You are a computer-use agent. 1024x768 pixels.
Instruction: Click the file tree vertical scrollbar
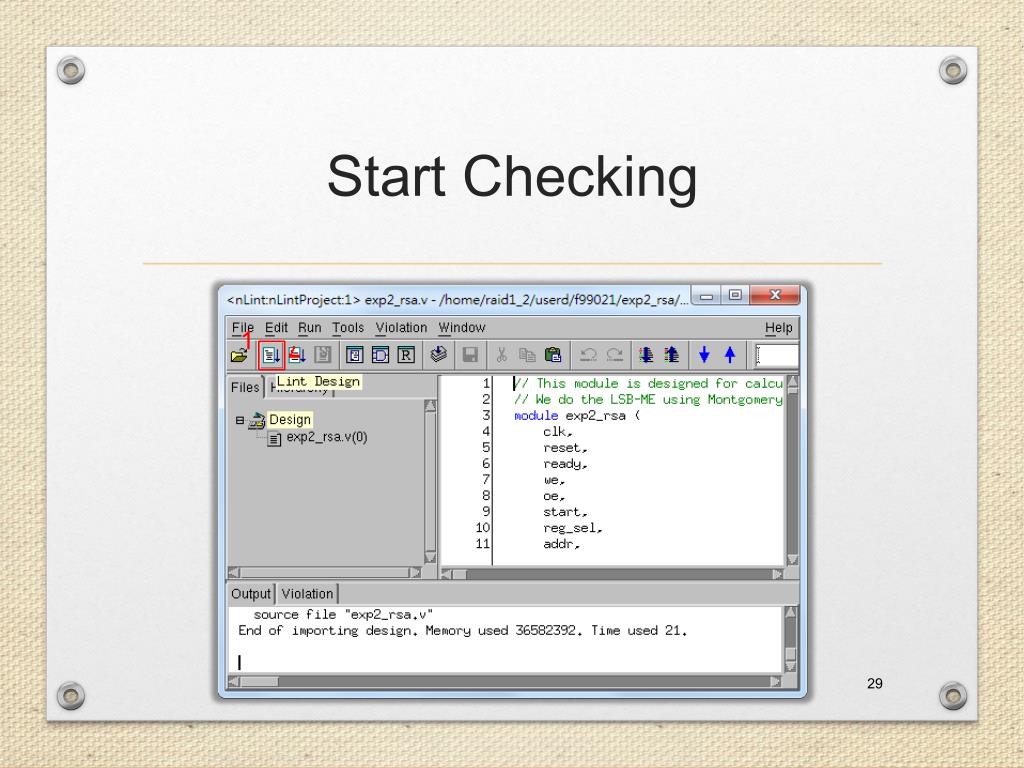pos(430,481)
